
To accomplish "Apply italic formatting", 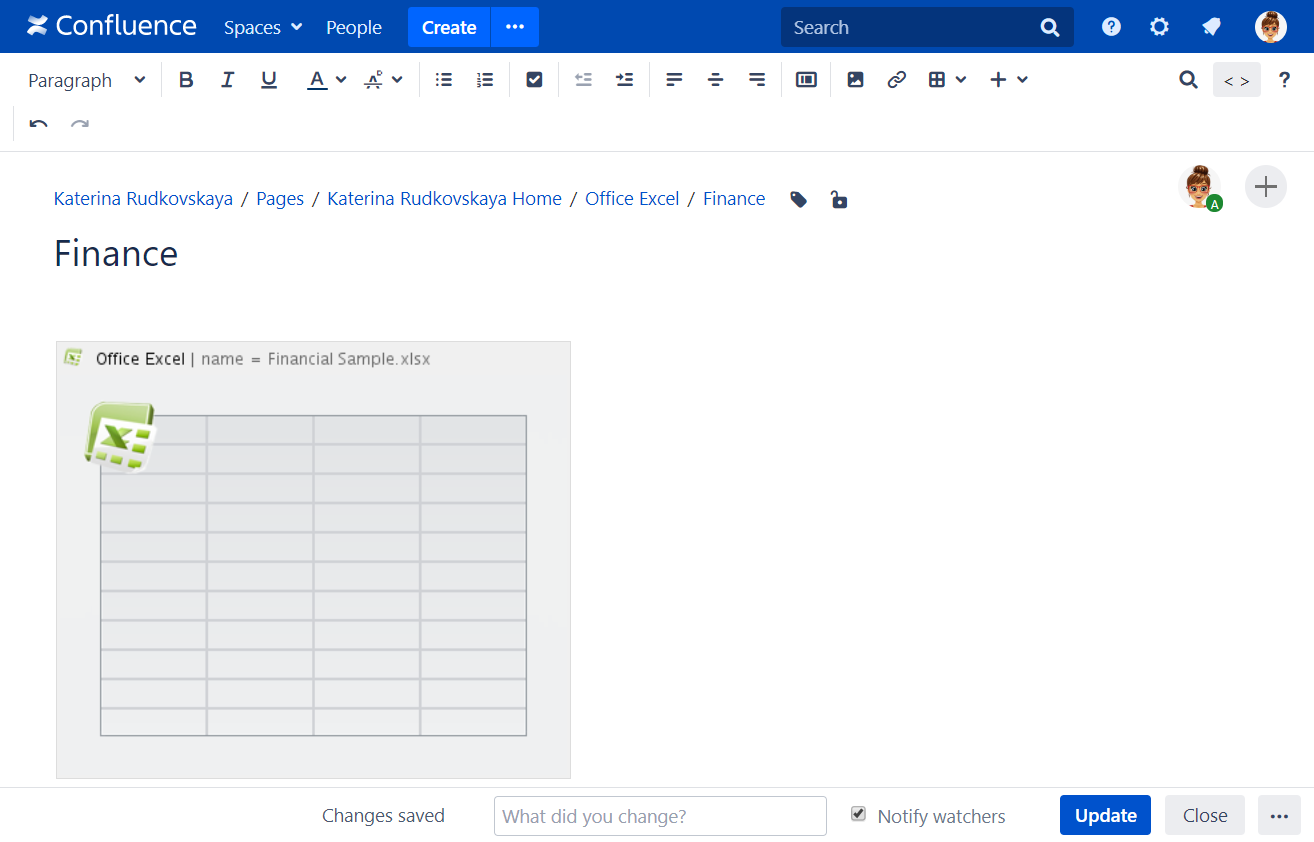I will (227, 80).
